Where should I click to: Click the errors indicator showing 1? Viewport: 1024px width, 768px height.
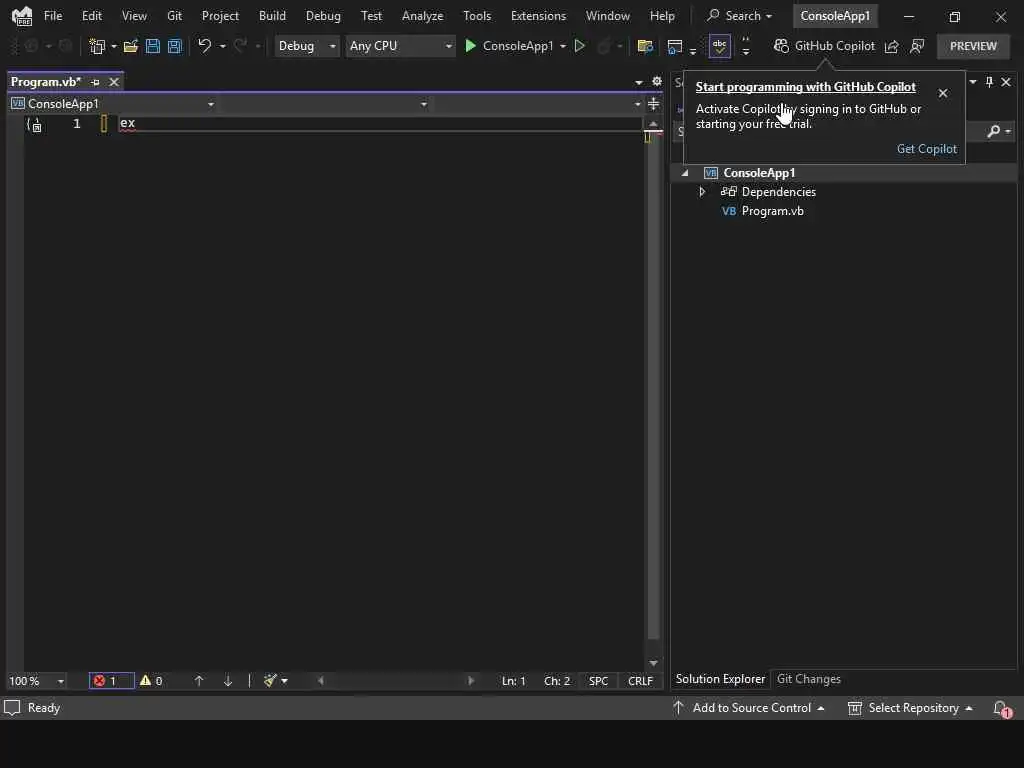[112, 680]
